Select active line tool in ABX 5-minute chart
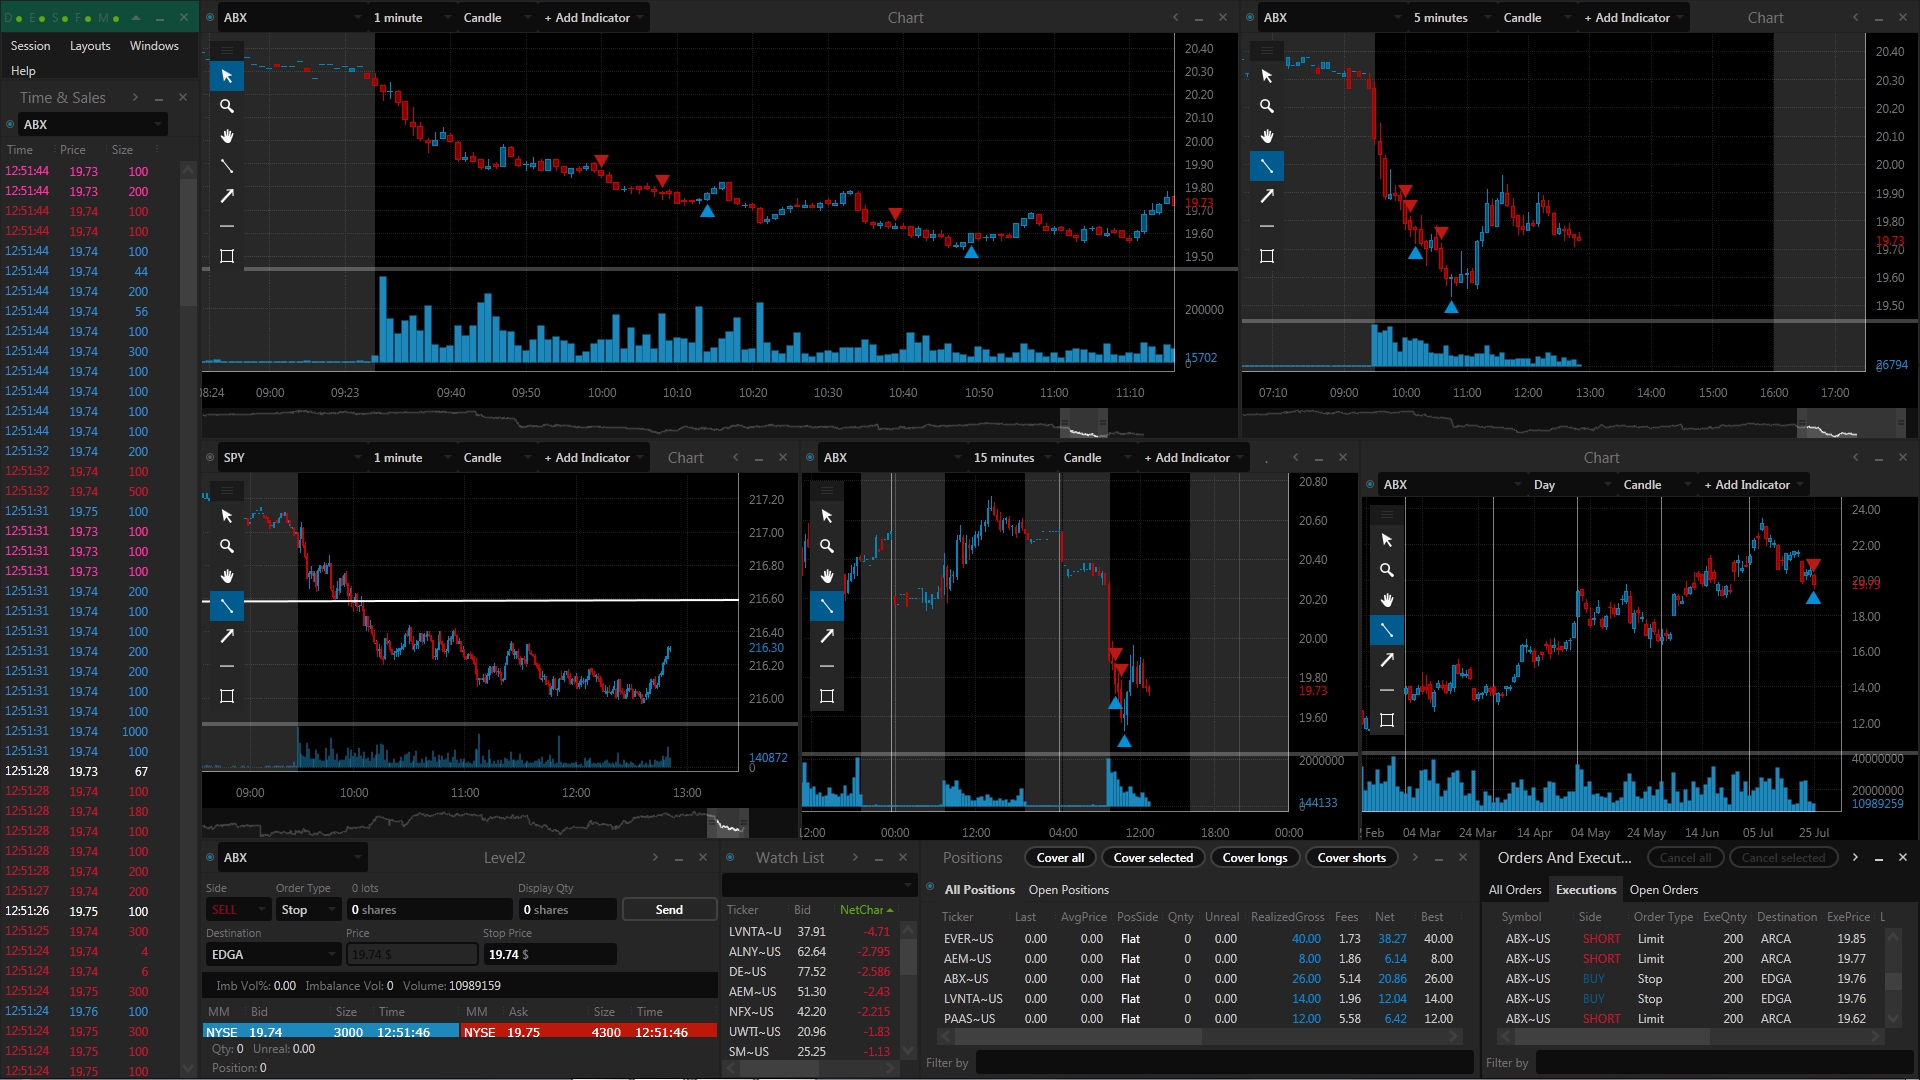Image resolution: width=1920 pixels, height=1080 pixels. (x=1267, y=166)
